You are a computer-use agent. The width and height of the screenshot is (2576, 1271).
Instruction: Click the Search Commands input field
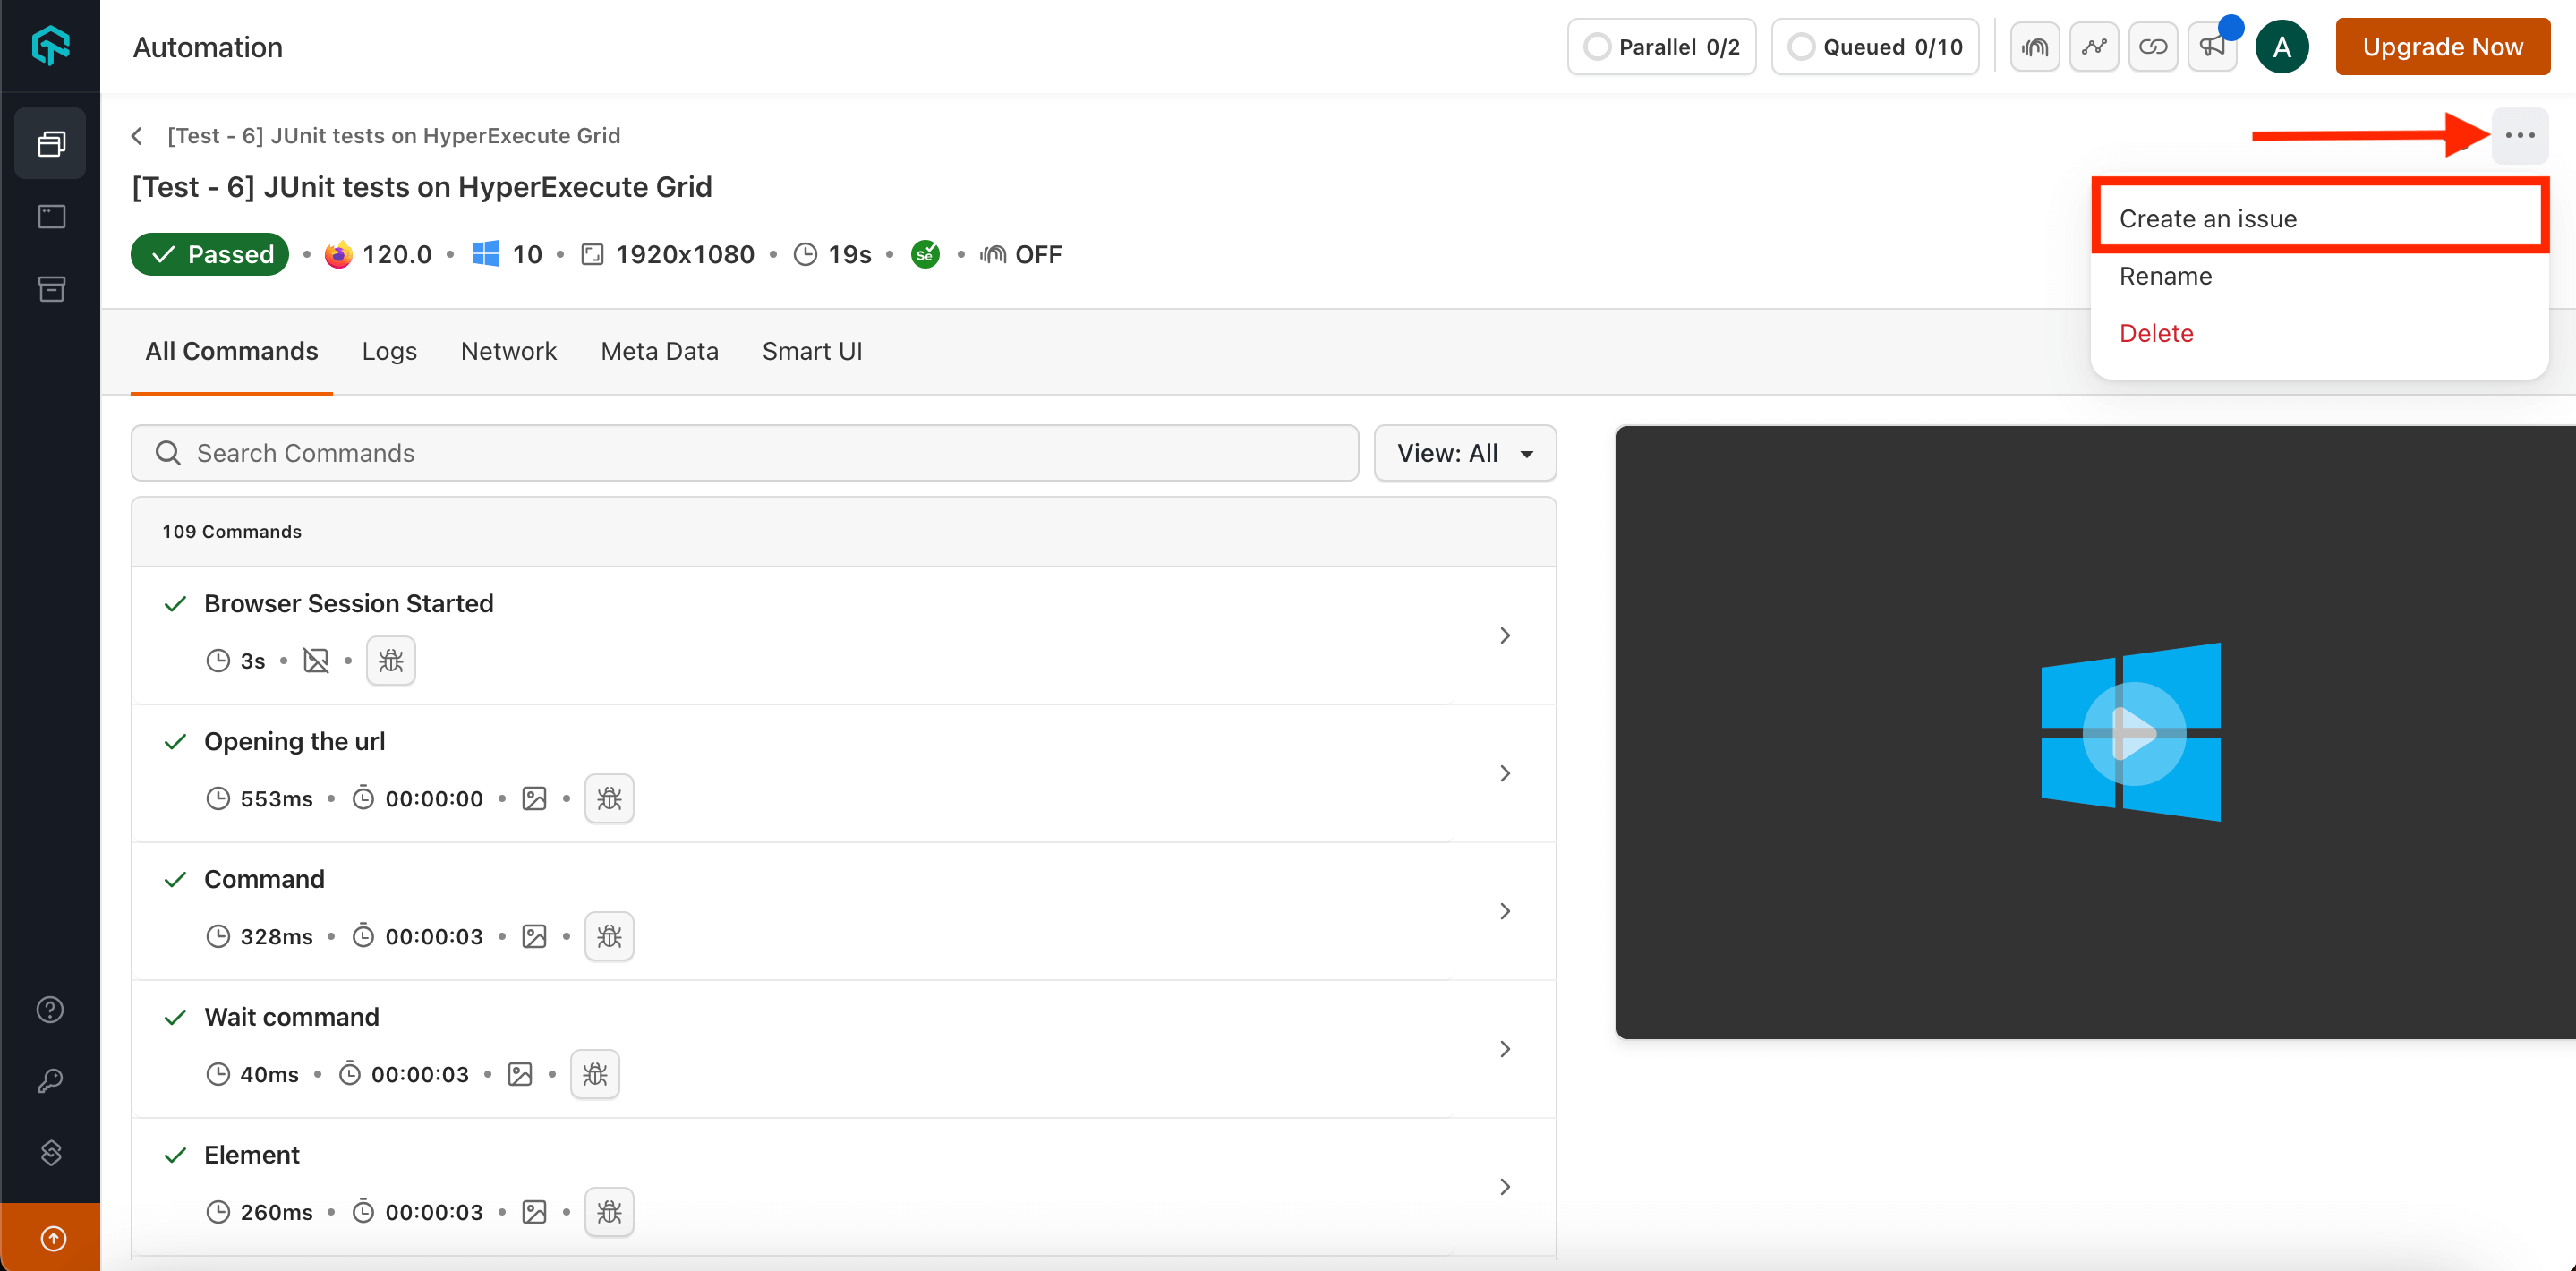[745, 453]
